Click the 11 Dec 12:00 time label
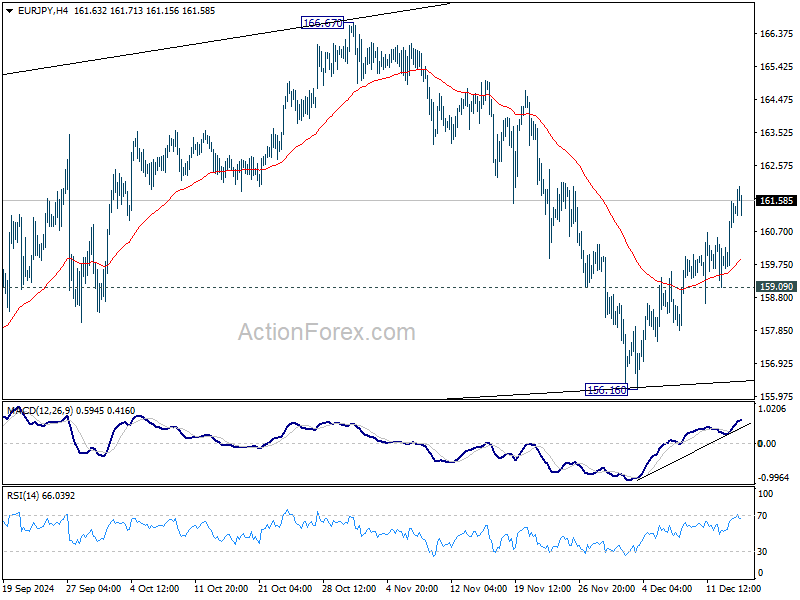The image size is (800, 600). tap(734, 589)
